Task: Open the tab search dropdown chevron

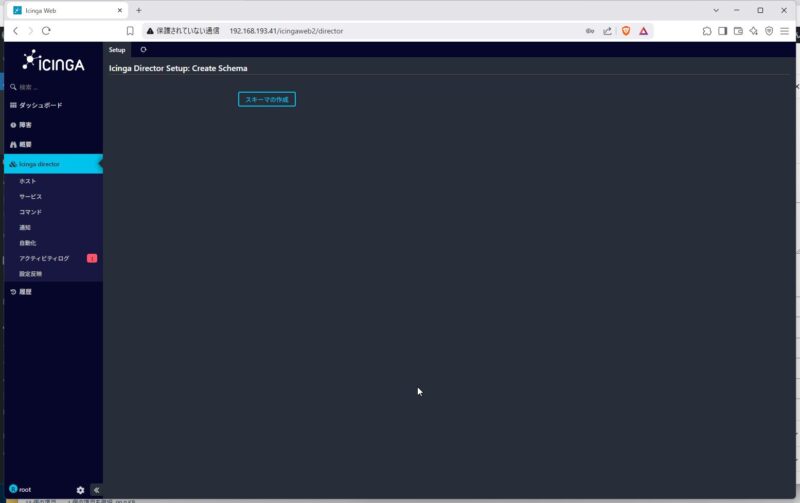Action: coord(716,10)
